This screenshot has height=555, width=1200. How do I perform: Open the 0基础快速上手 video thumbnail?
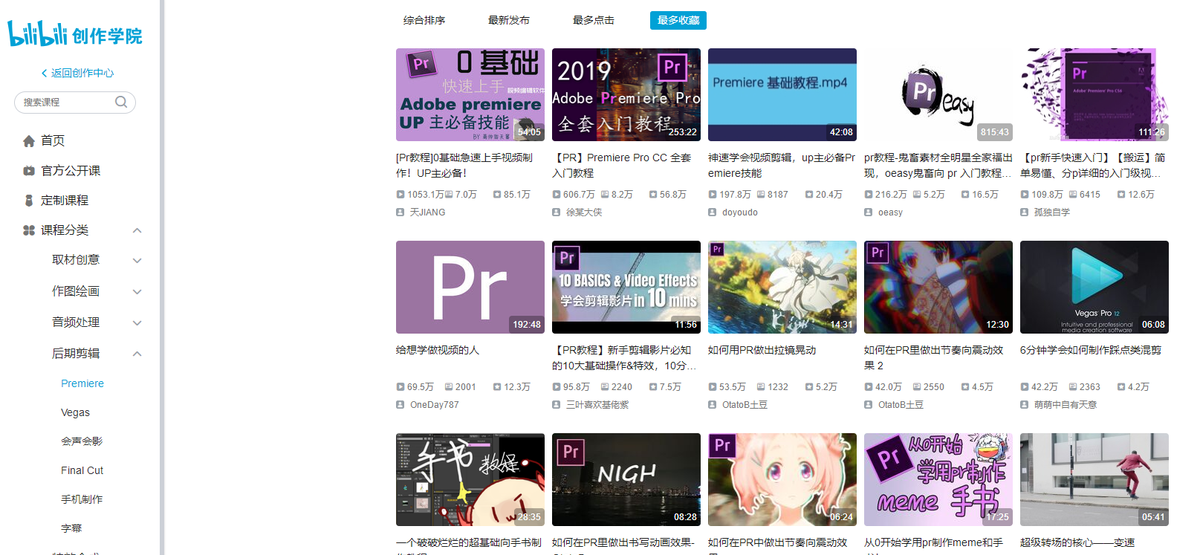tap(470, 94)
